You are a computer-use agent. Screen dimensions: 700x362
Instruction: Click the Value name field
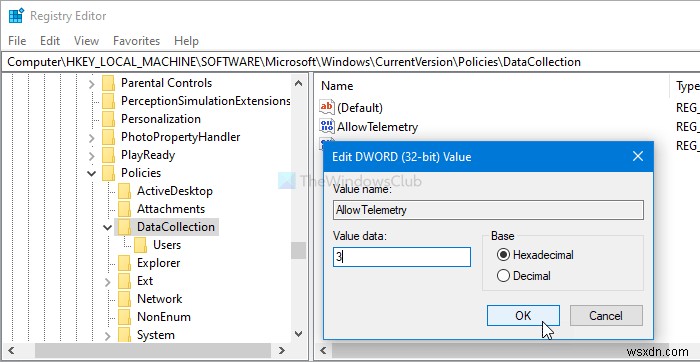tap(488, 210)
